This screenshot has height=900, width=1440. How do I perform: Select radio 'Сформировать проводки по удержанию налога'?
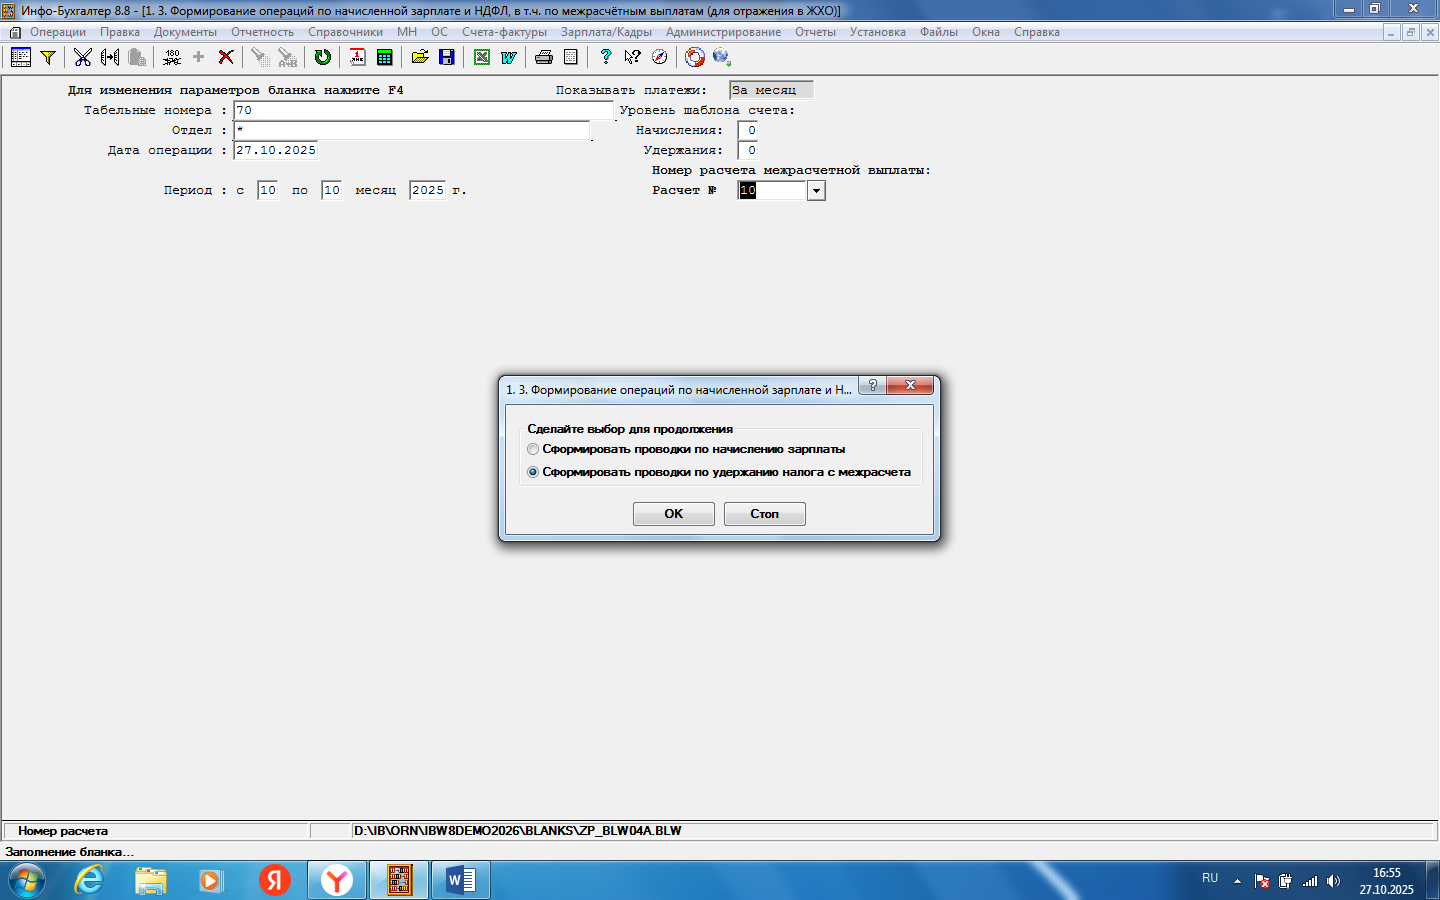click(533, 472)
